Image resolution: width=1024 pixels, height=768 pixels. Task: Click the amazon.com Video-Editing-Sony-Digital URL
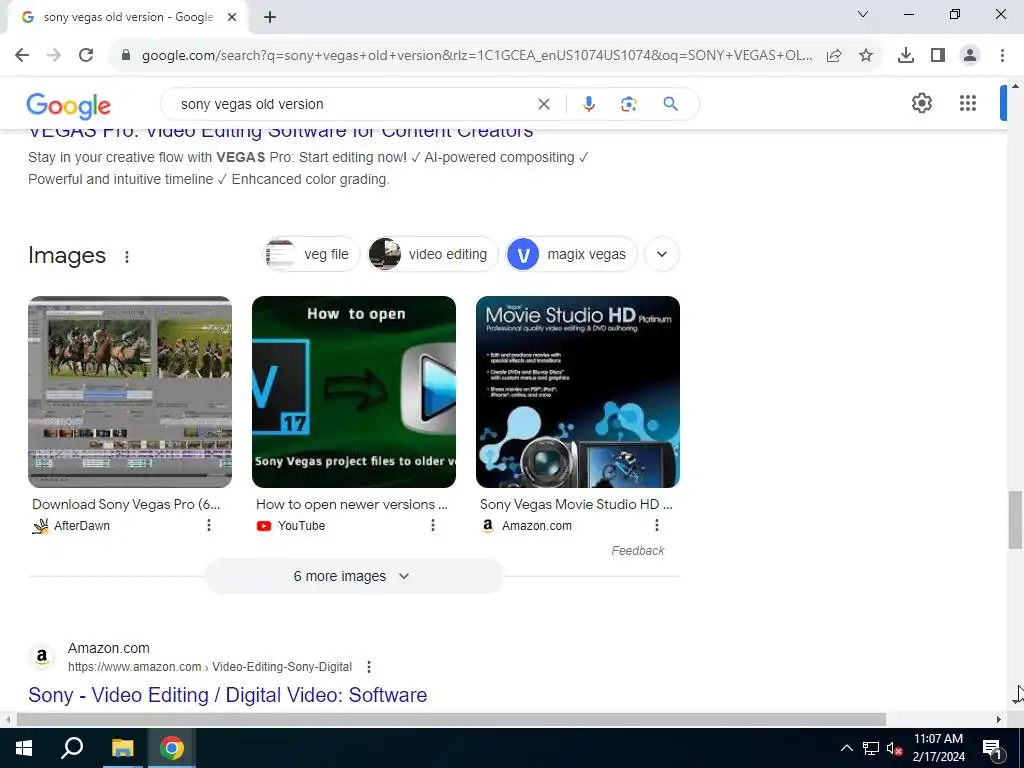[x=210, y=667]
